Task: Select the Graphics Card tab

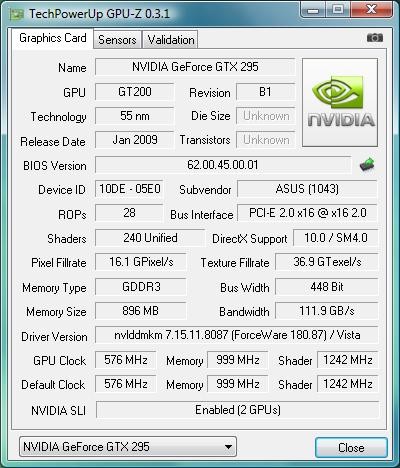Action: point(53,38)
